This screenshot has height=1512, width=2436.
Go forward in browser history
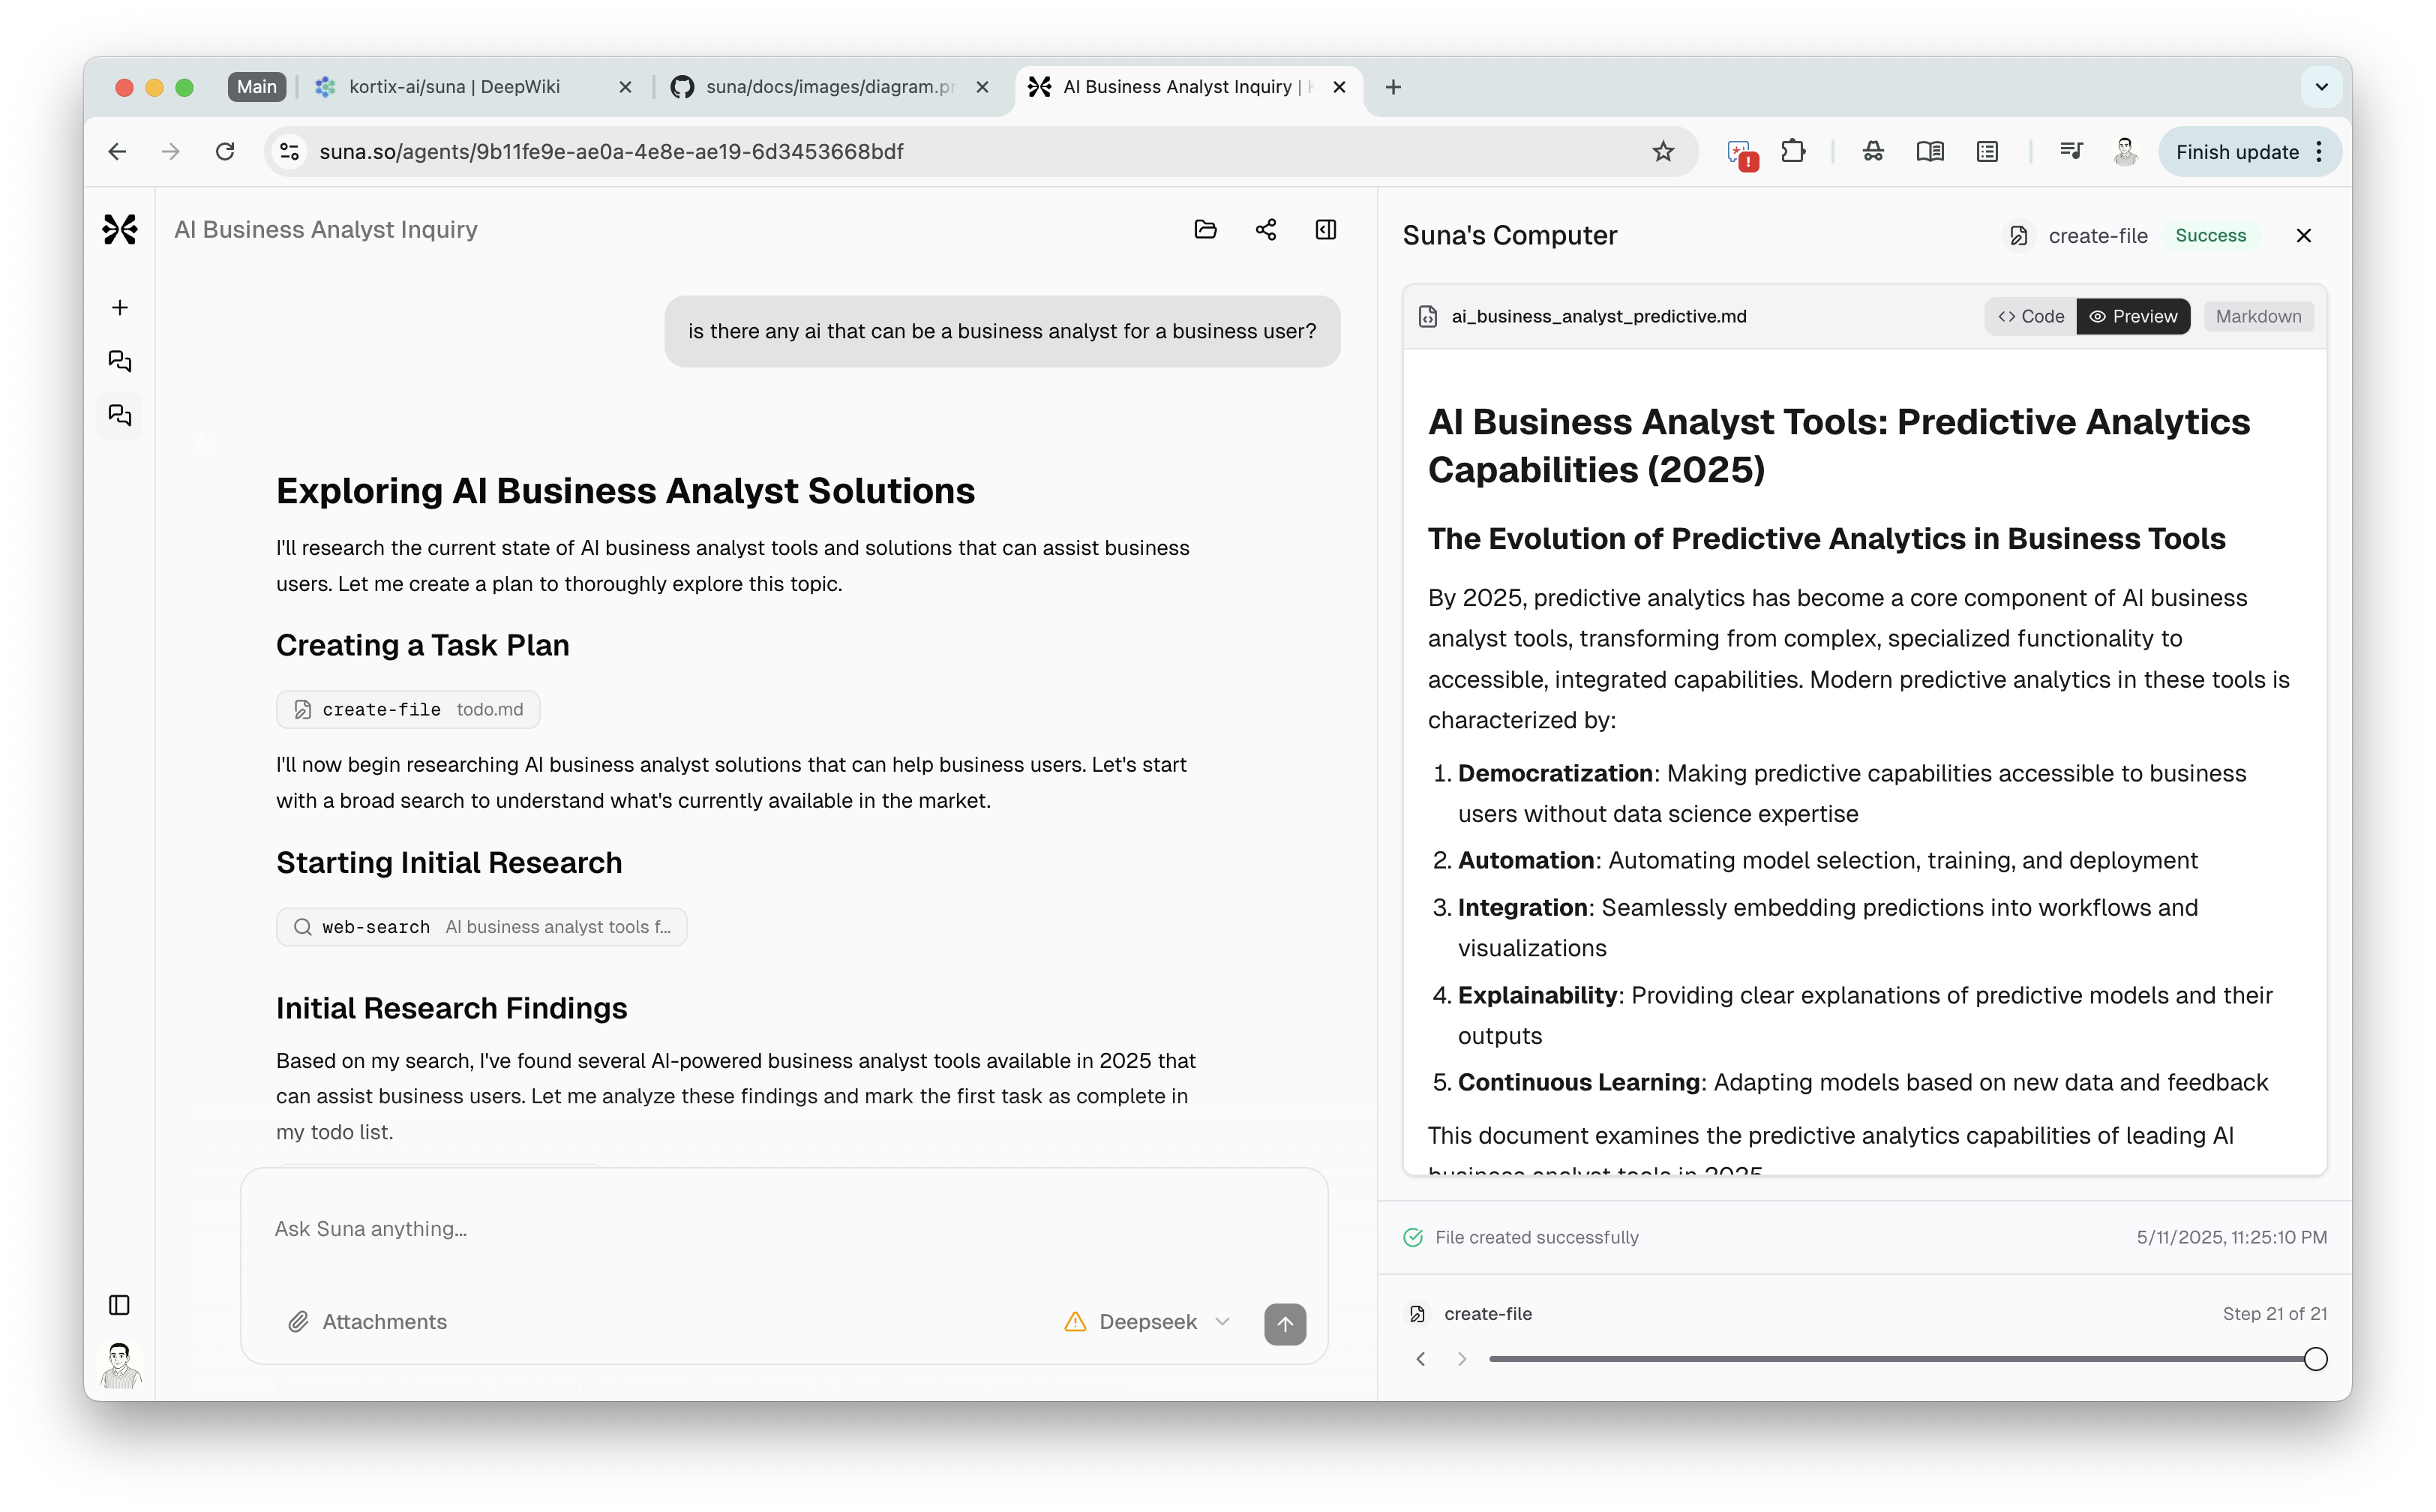[x=171, y=152]
